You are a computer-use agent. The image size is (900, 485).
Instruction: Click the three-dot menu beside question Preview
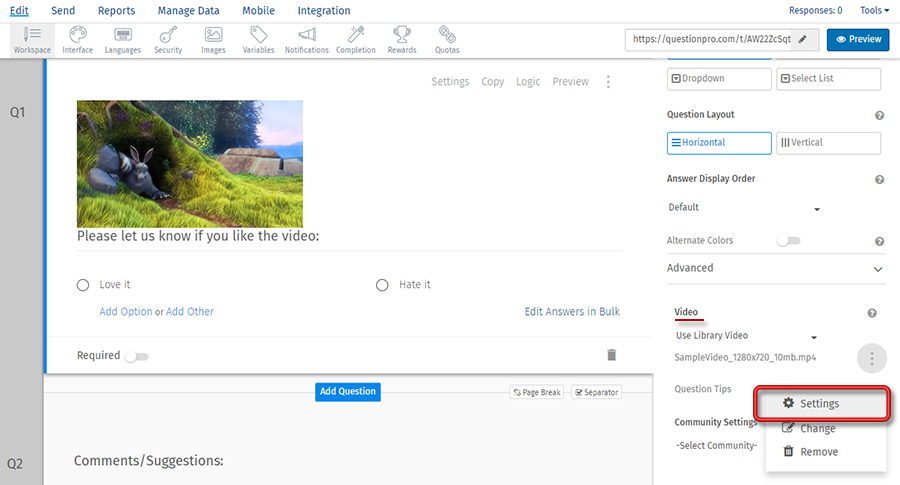coord(608,82)
